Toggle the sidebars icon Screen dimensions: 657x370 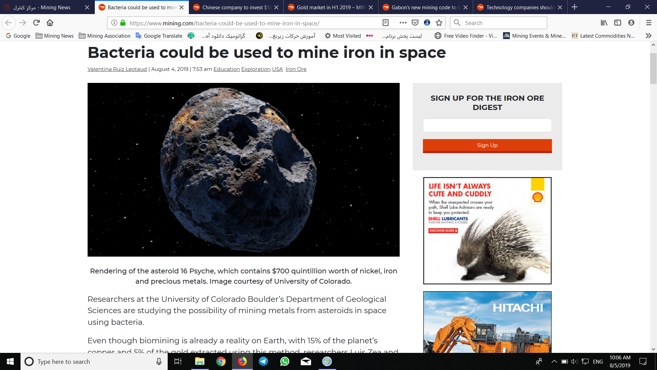coord(618,23)
